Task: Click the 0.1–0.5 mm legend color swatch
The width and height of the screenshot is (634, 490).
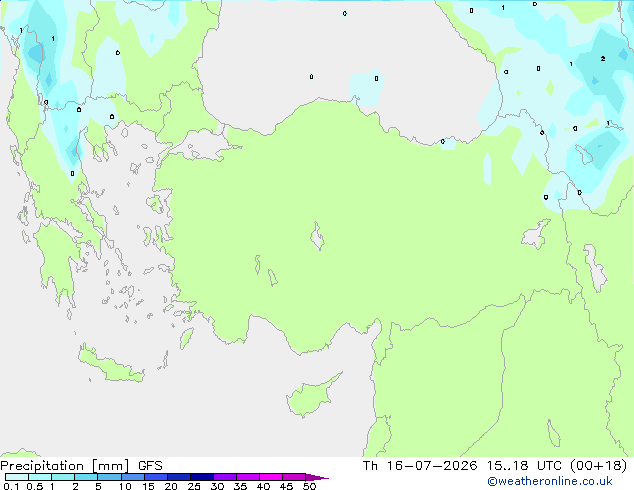Action: [x=17, y=477]
